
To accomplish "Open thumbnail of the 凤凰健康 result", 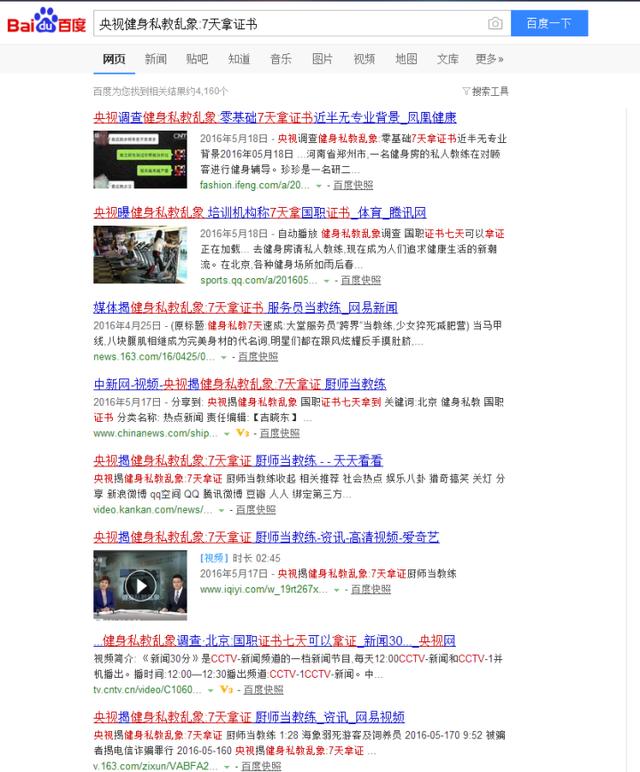I will click(x=140, y=160).
